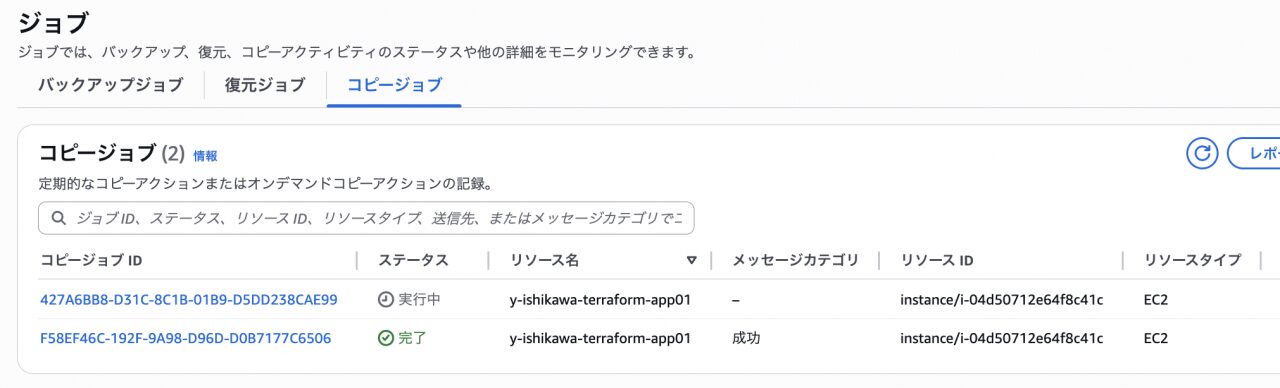Click the in-progress clock status icon

point(386,299)
